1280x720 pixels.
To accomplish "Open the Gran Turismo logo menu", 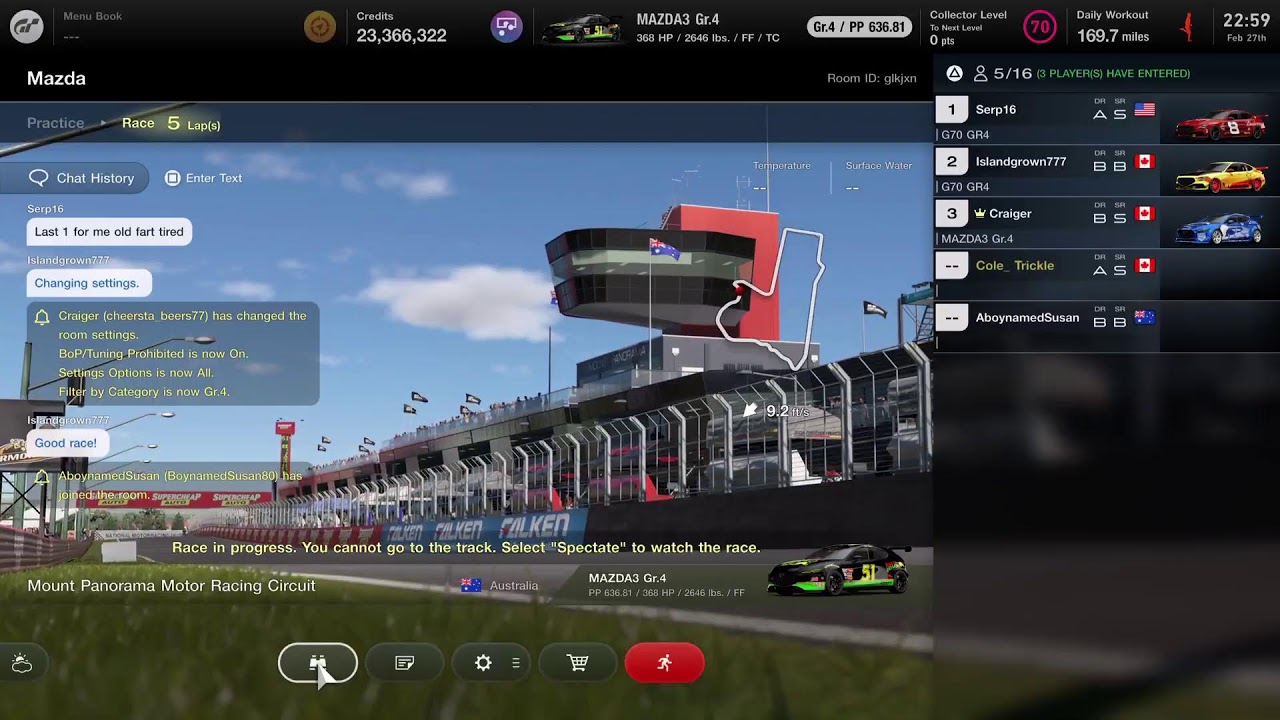I will coord(27,27).
